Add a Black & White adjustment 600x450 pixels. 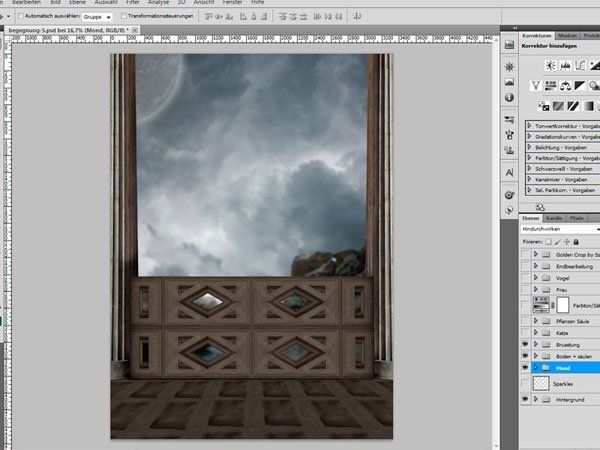(580, 85)
